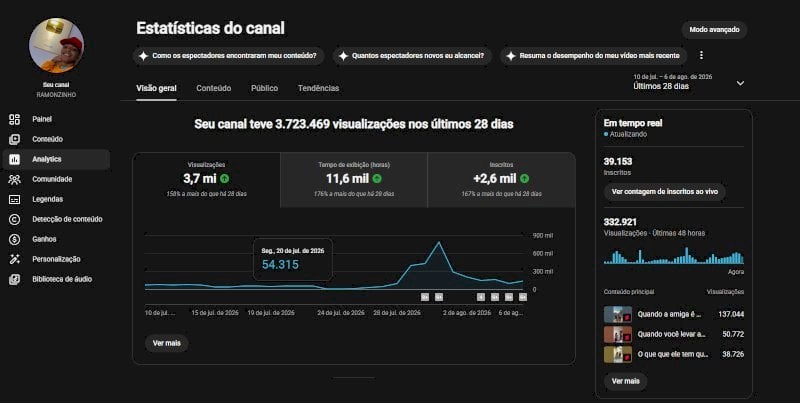
Task: Click Ver mais below the views chart
Action: tap(167, 343)
